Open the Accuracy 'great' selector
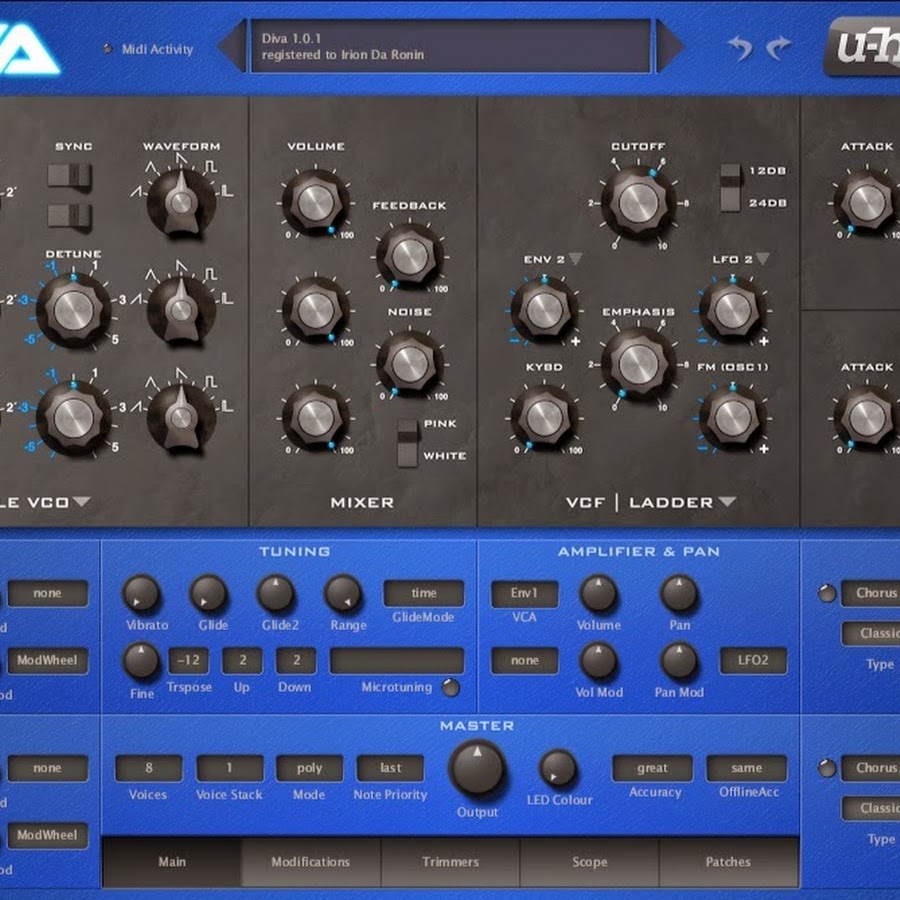The height and width of the screenshot is (900, 900). coord(652,768)
